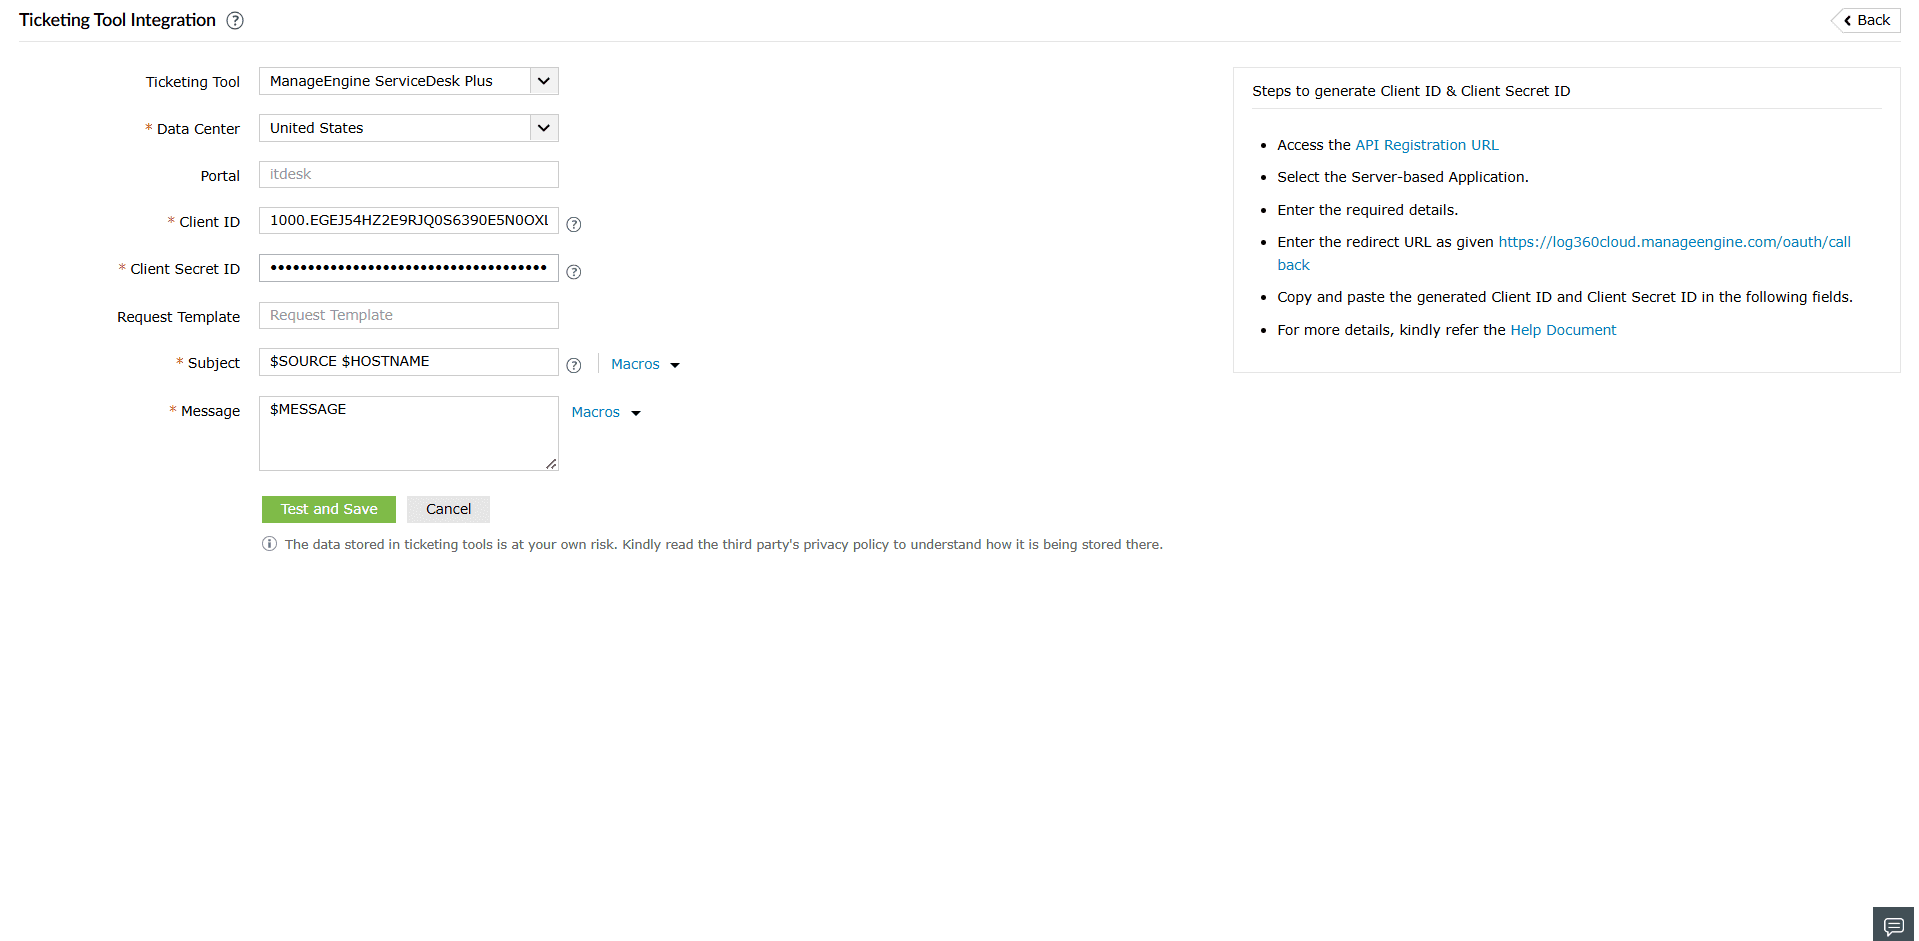Click the help icon beside Ticketing Tool Integration

235,21
